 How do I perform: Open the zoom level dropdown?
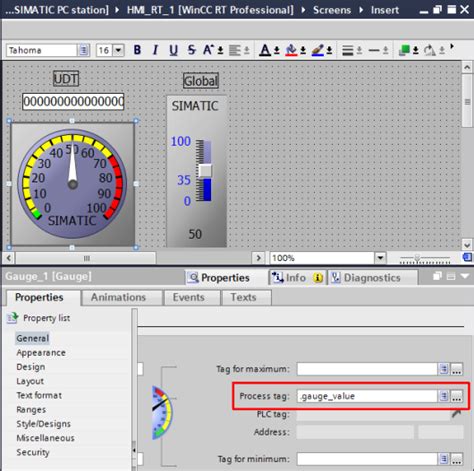click(x=380, y=258)
